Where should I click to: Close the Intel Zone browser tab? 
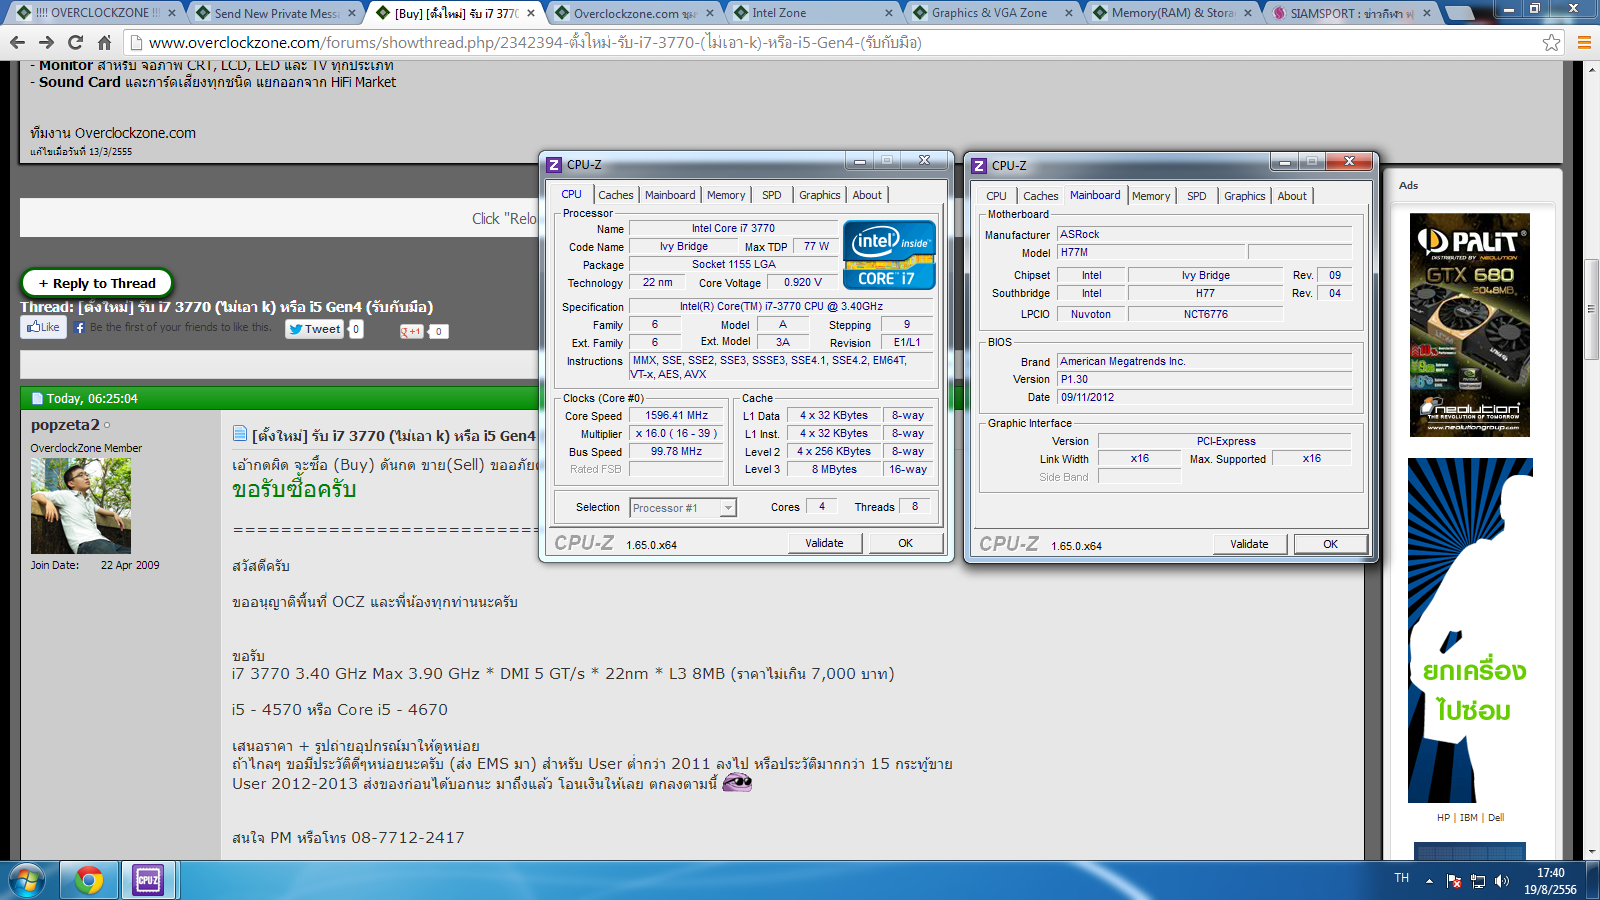[x=889, y=13]
